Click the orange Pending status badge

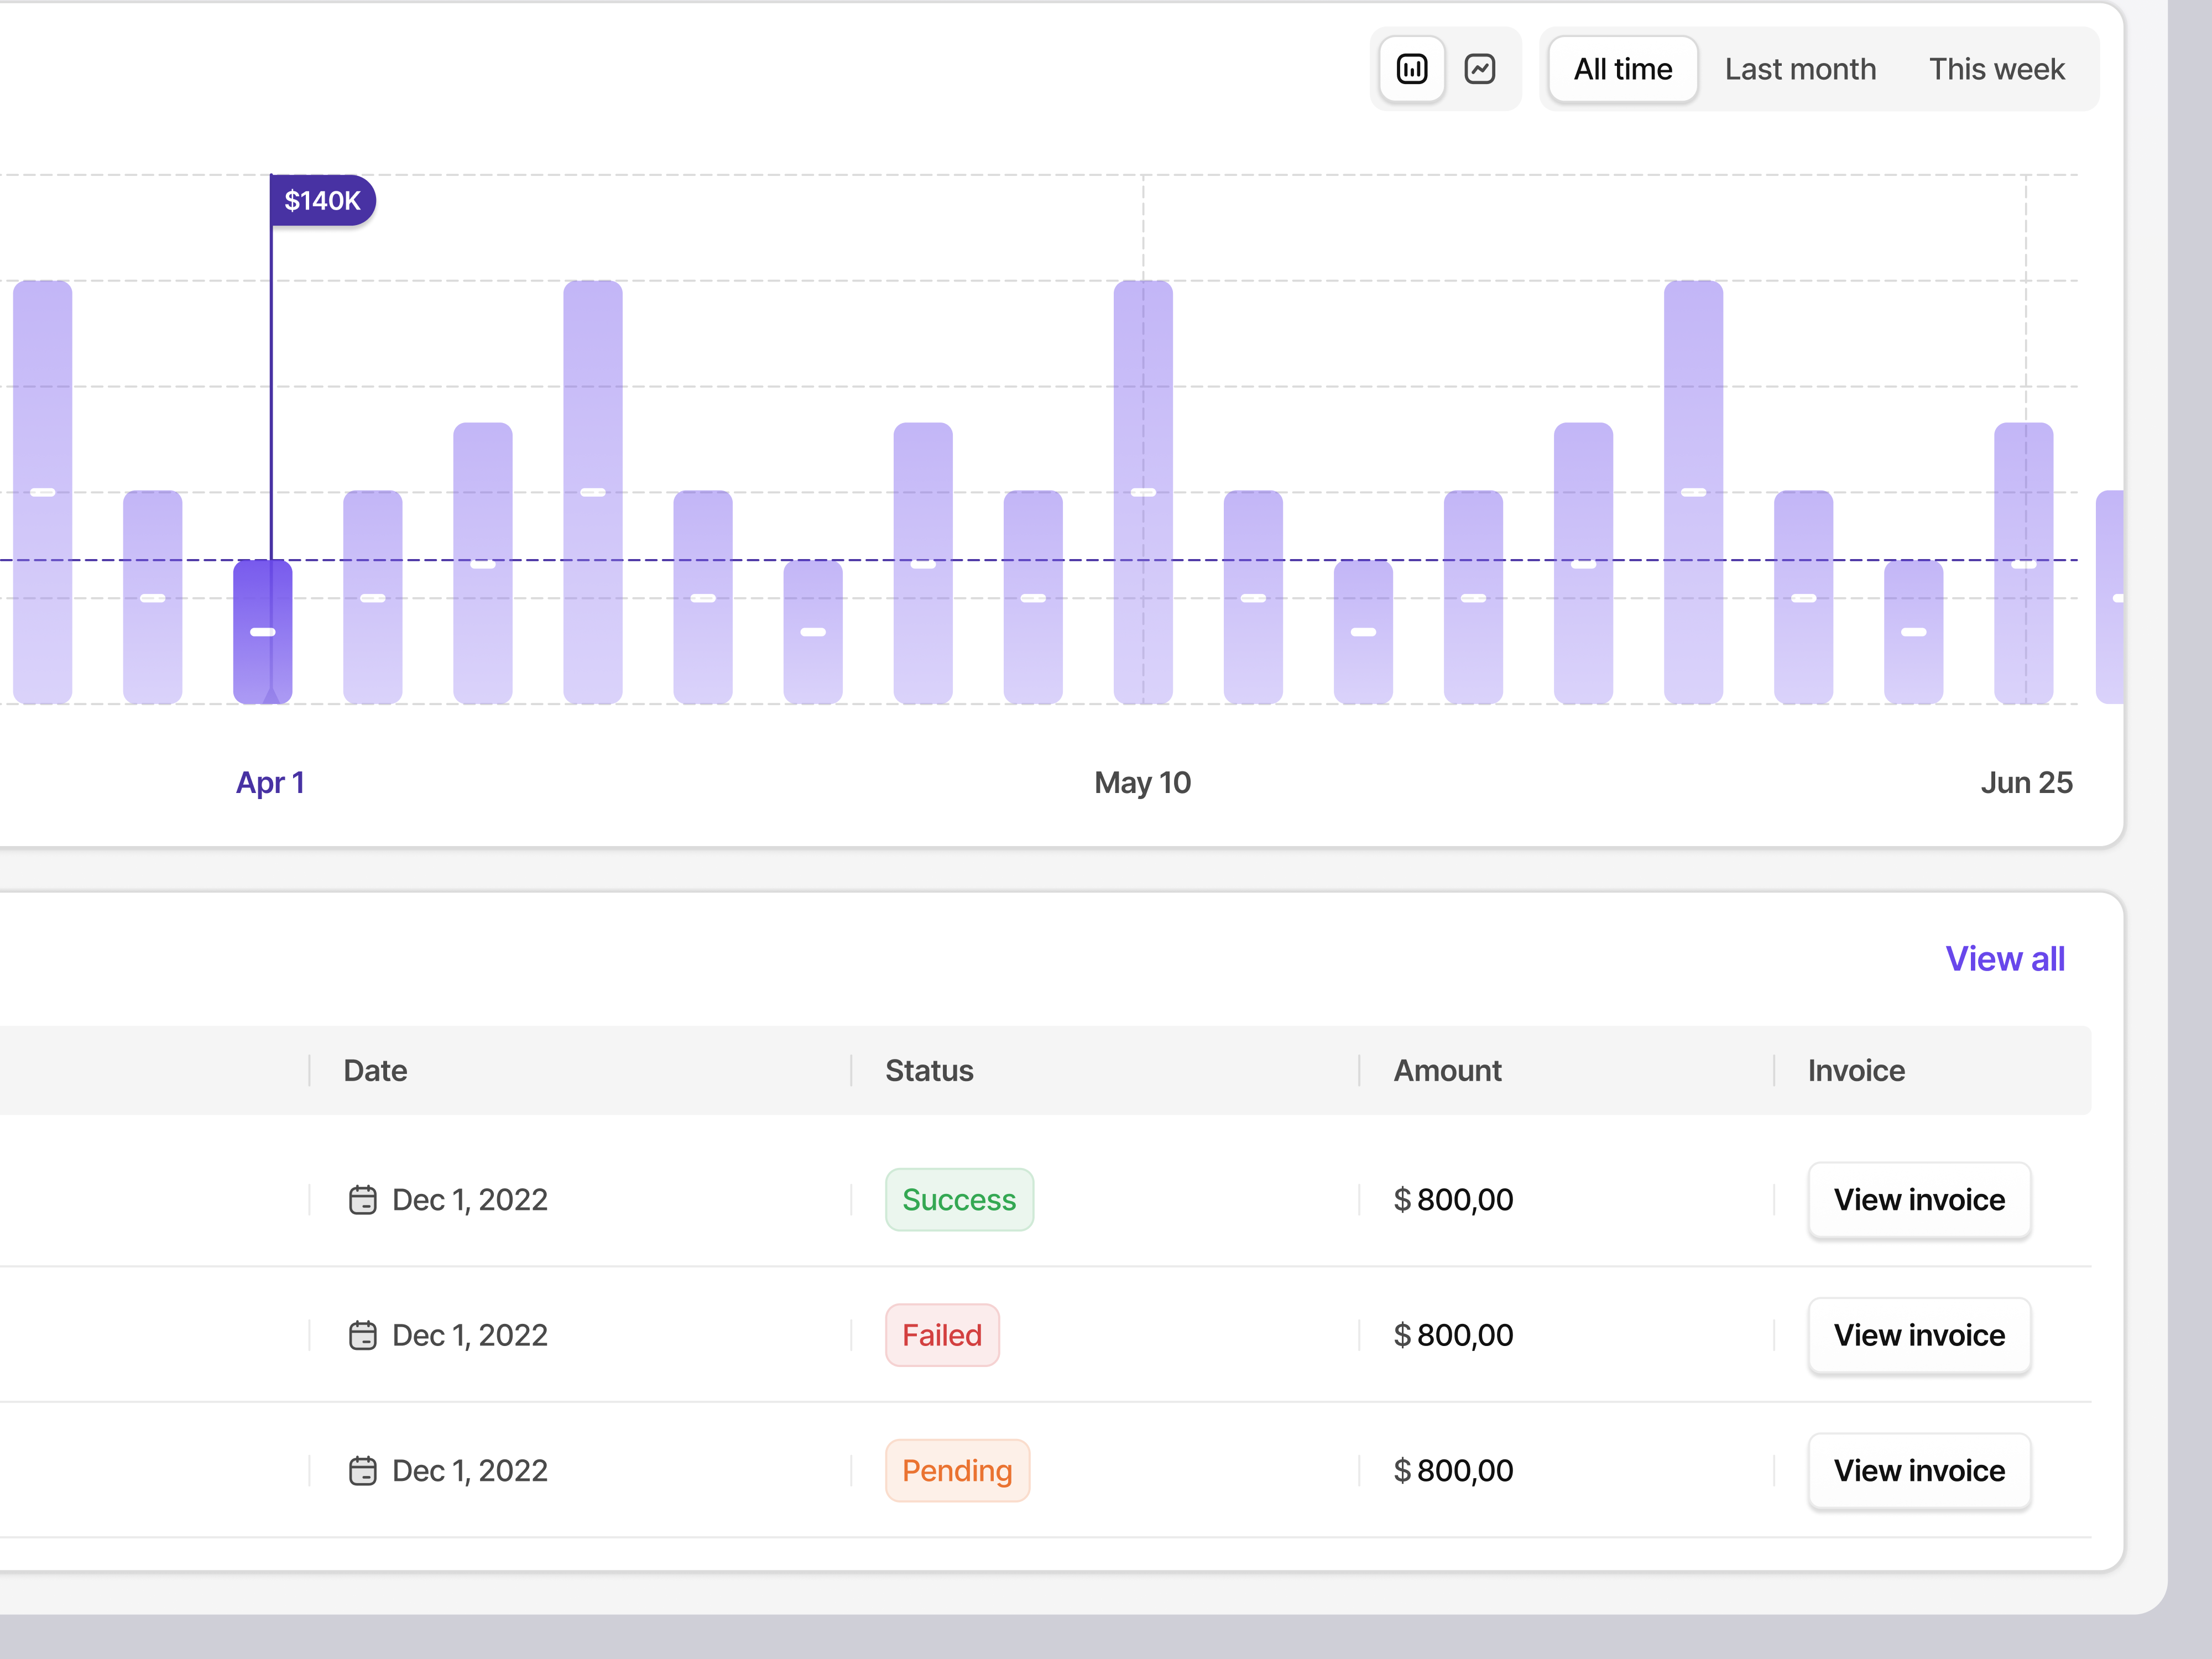956,1470
